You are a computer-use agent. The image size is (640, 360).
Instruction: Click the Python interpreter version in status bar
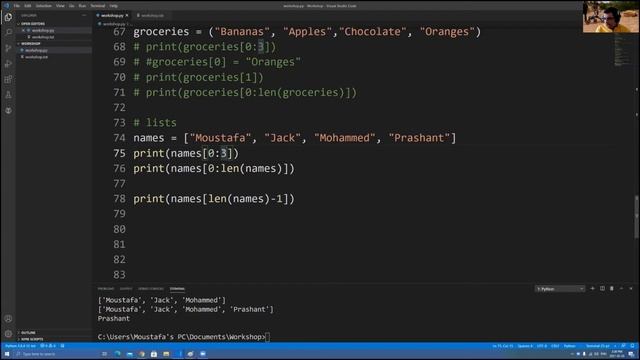(x=20, y=346)
